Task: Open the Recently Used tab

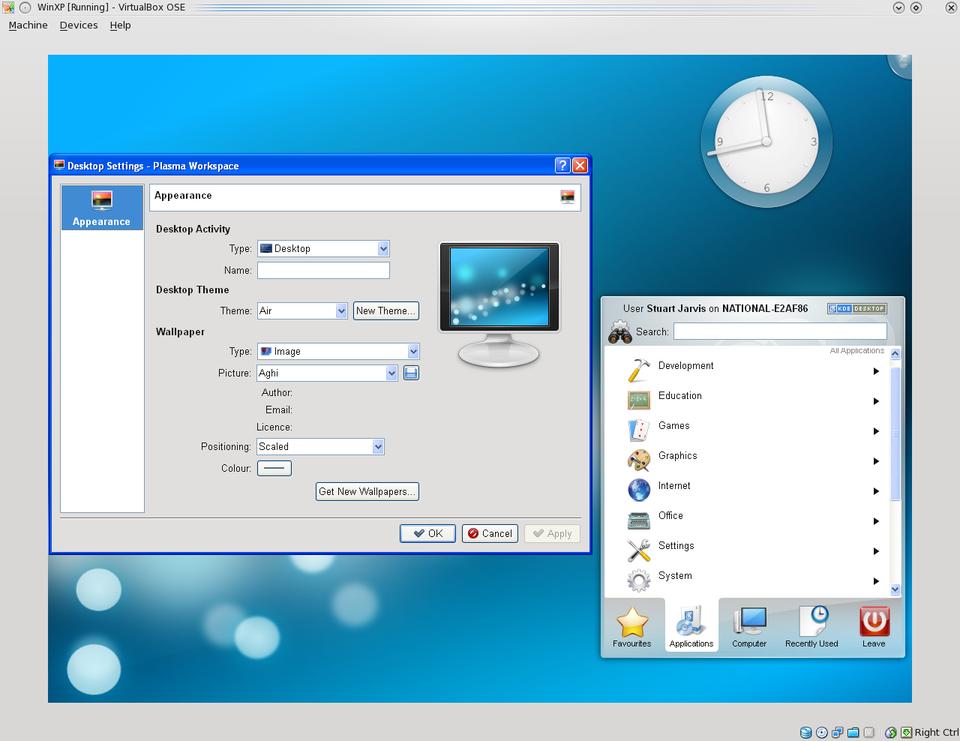Action: (x=811, y=625)
